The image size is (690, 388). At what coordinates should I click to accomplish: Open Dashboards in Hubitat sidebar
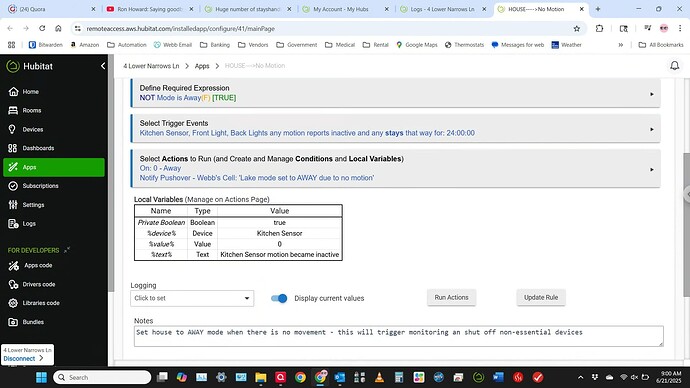pos(31,148)
